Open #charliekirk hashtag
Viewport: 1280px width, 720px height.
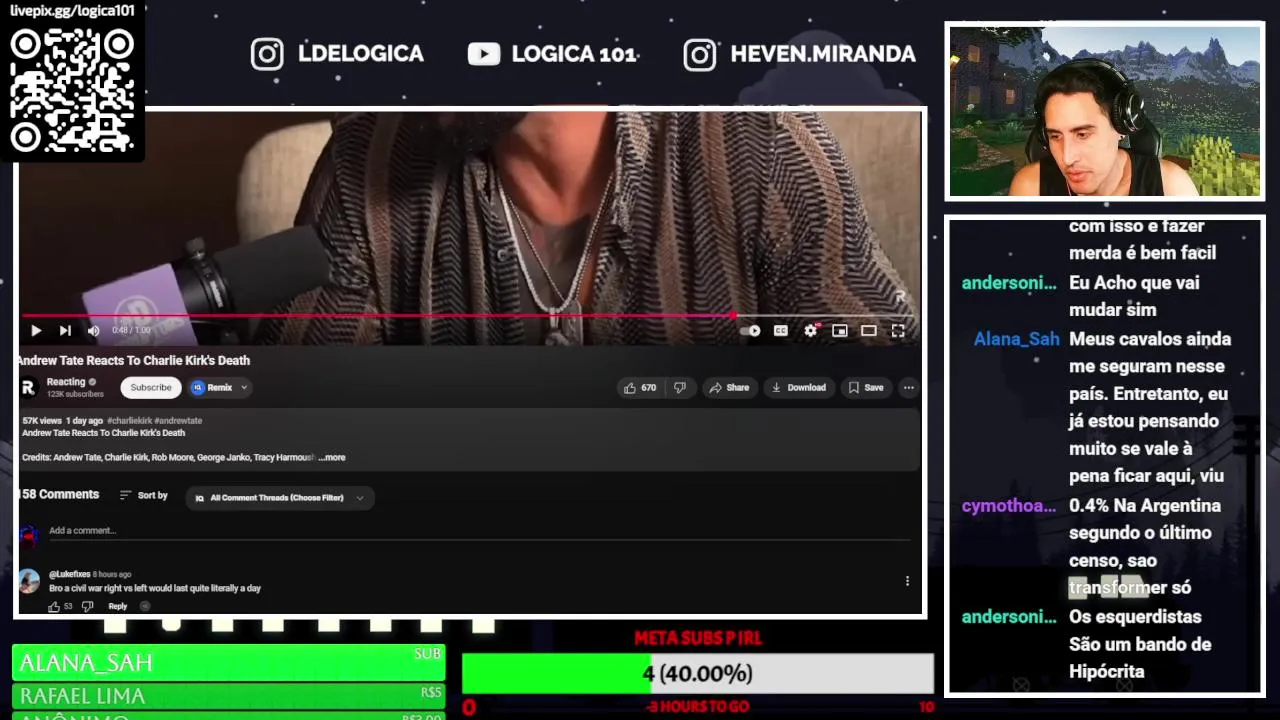[130, 421]
